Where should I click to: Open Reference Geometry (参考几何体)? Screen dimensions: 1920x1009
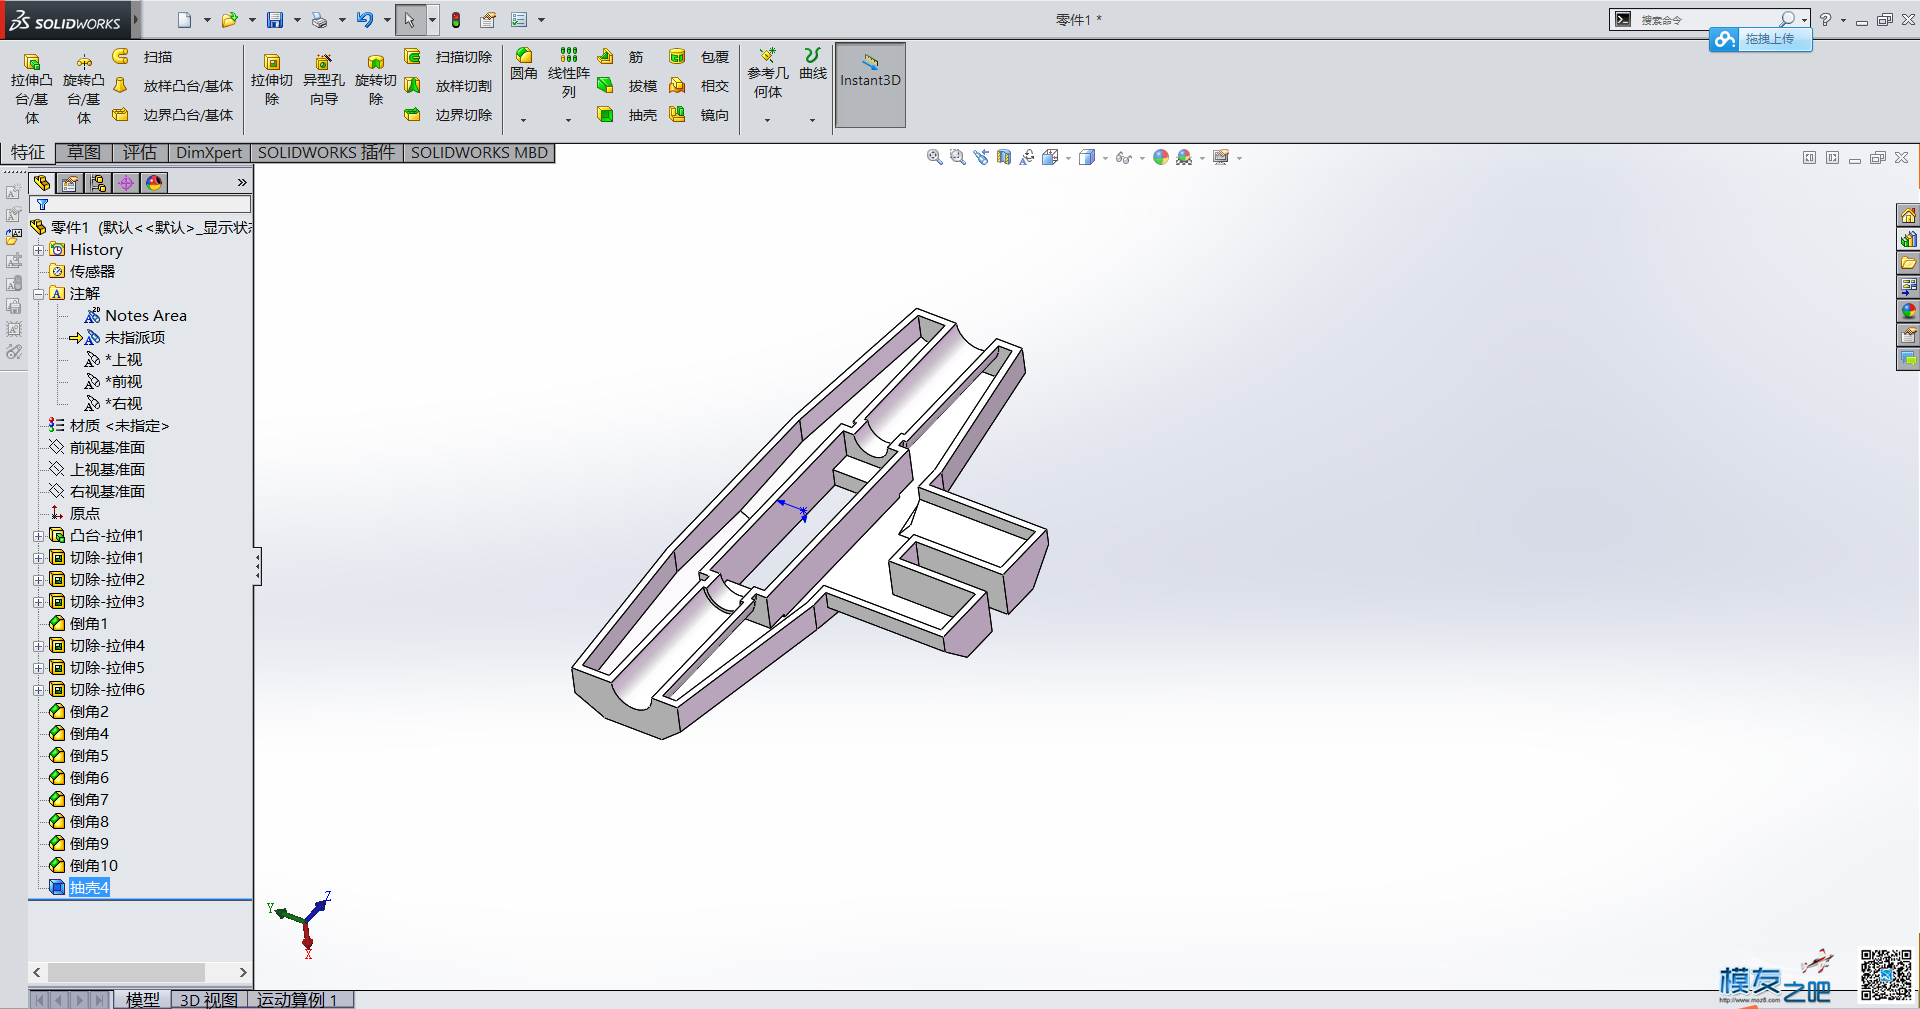pos(767,73)
